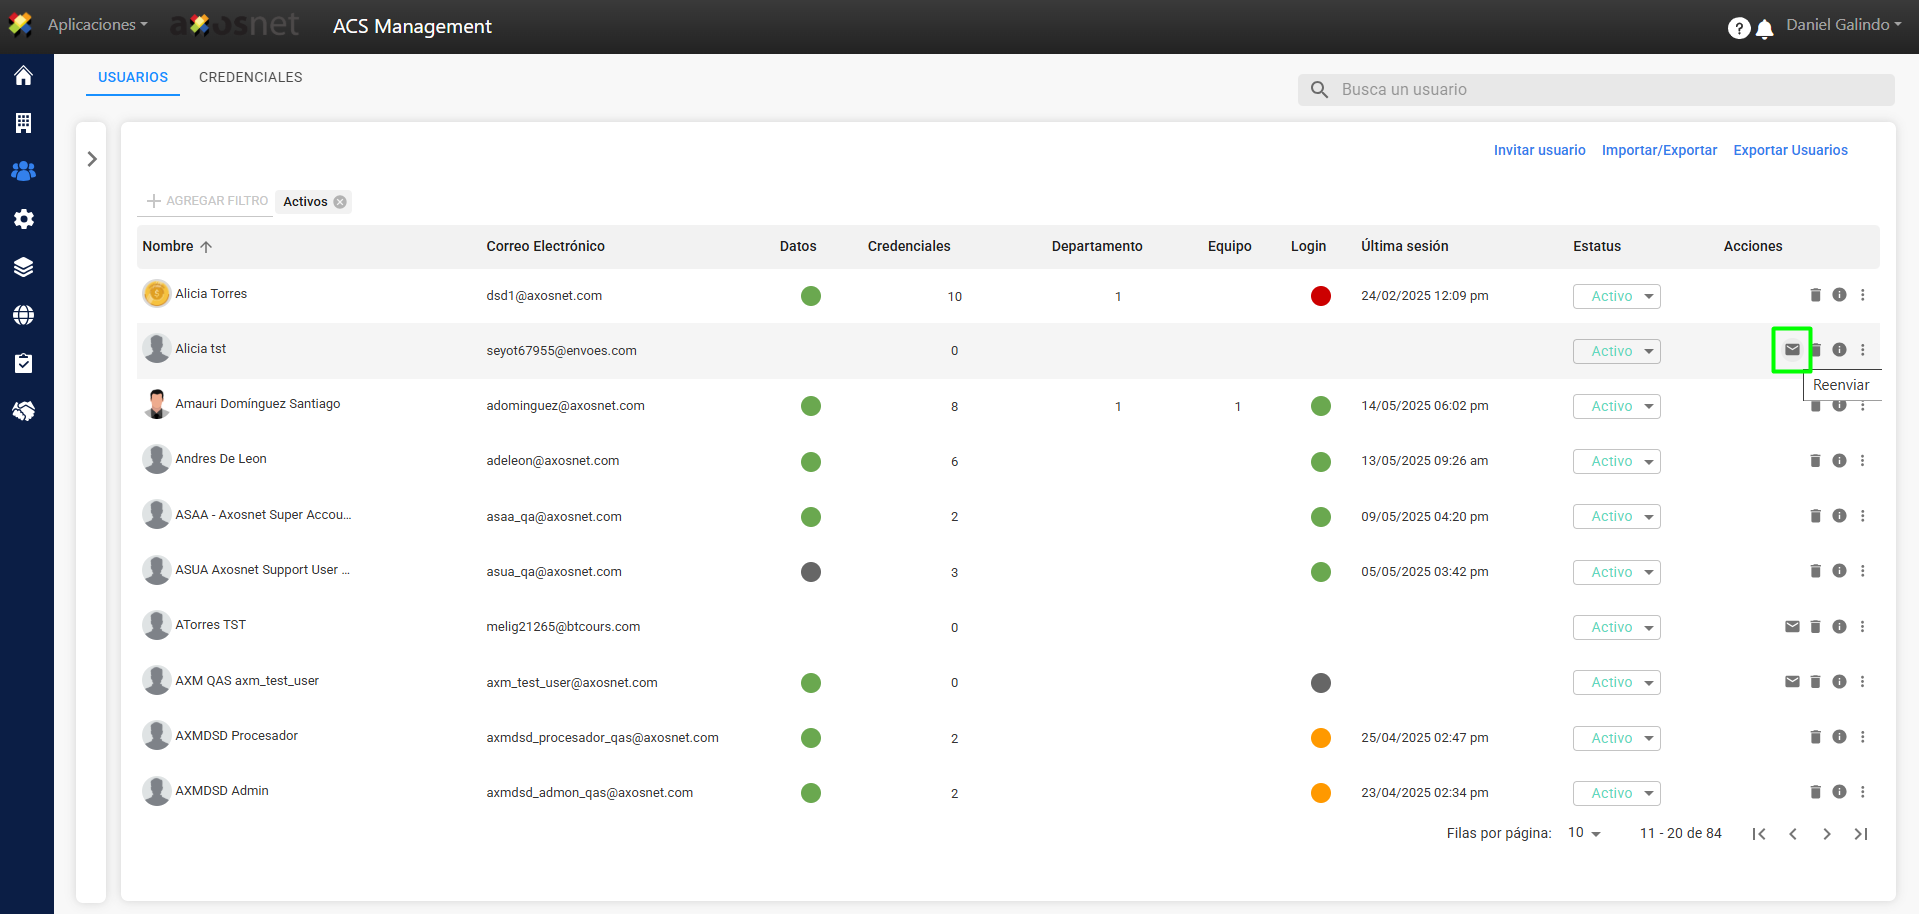Show info icon for Alicia tst
This screenshot has width=1919, height=914.
click(1839, 350)
